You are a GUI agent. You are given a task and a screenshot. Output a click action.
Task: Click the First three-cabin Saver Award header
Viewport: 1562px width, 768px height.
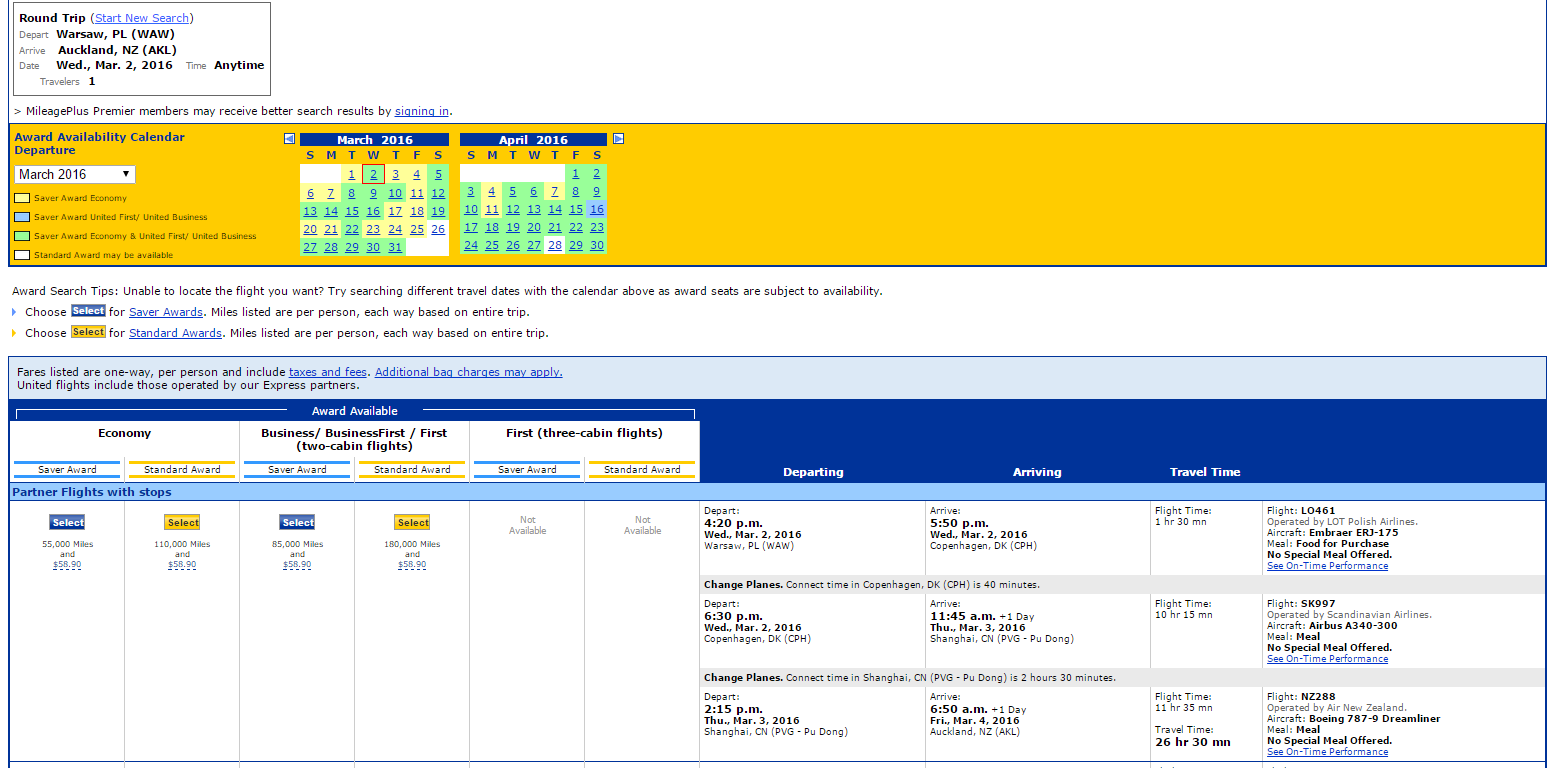point(527,469)
